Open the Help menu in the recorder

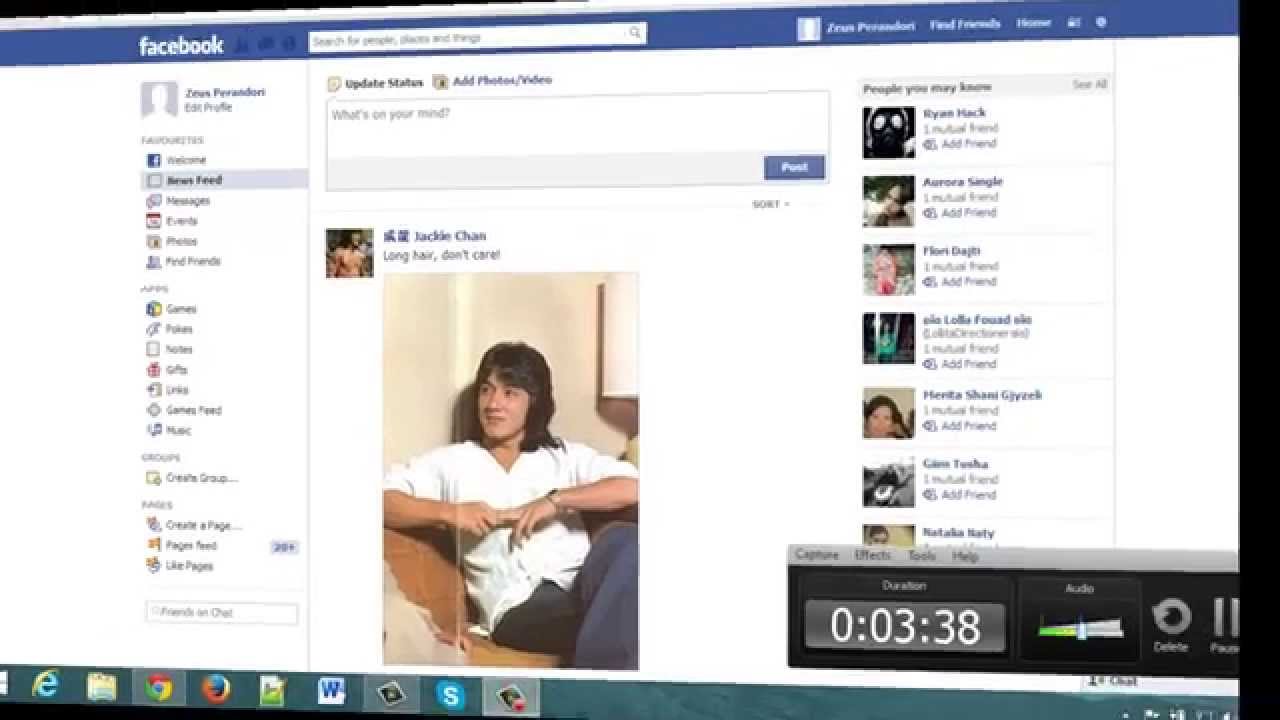coord(965,556)
